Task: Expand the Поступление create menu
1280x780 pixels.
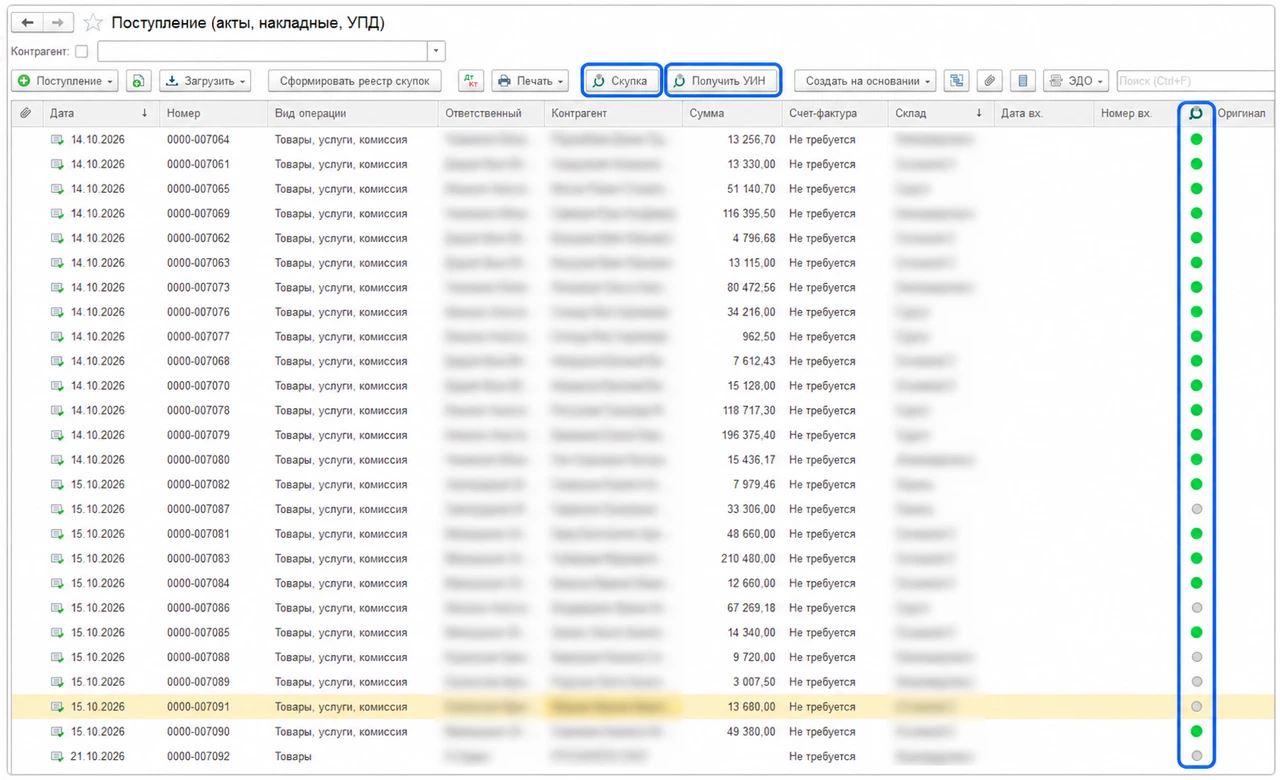Action: click(65, 81)
